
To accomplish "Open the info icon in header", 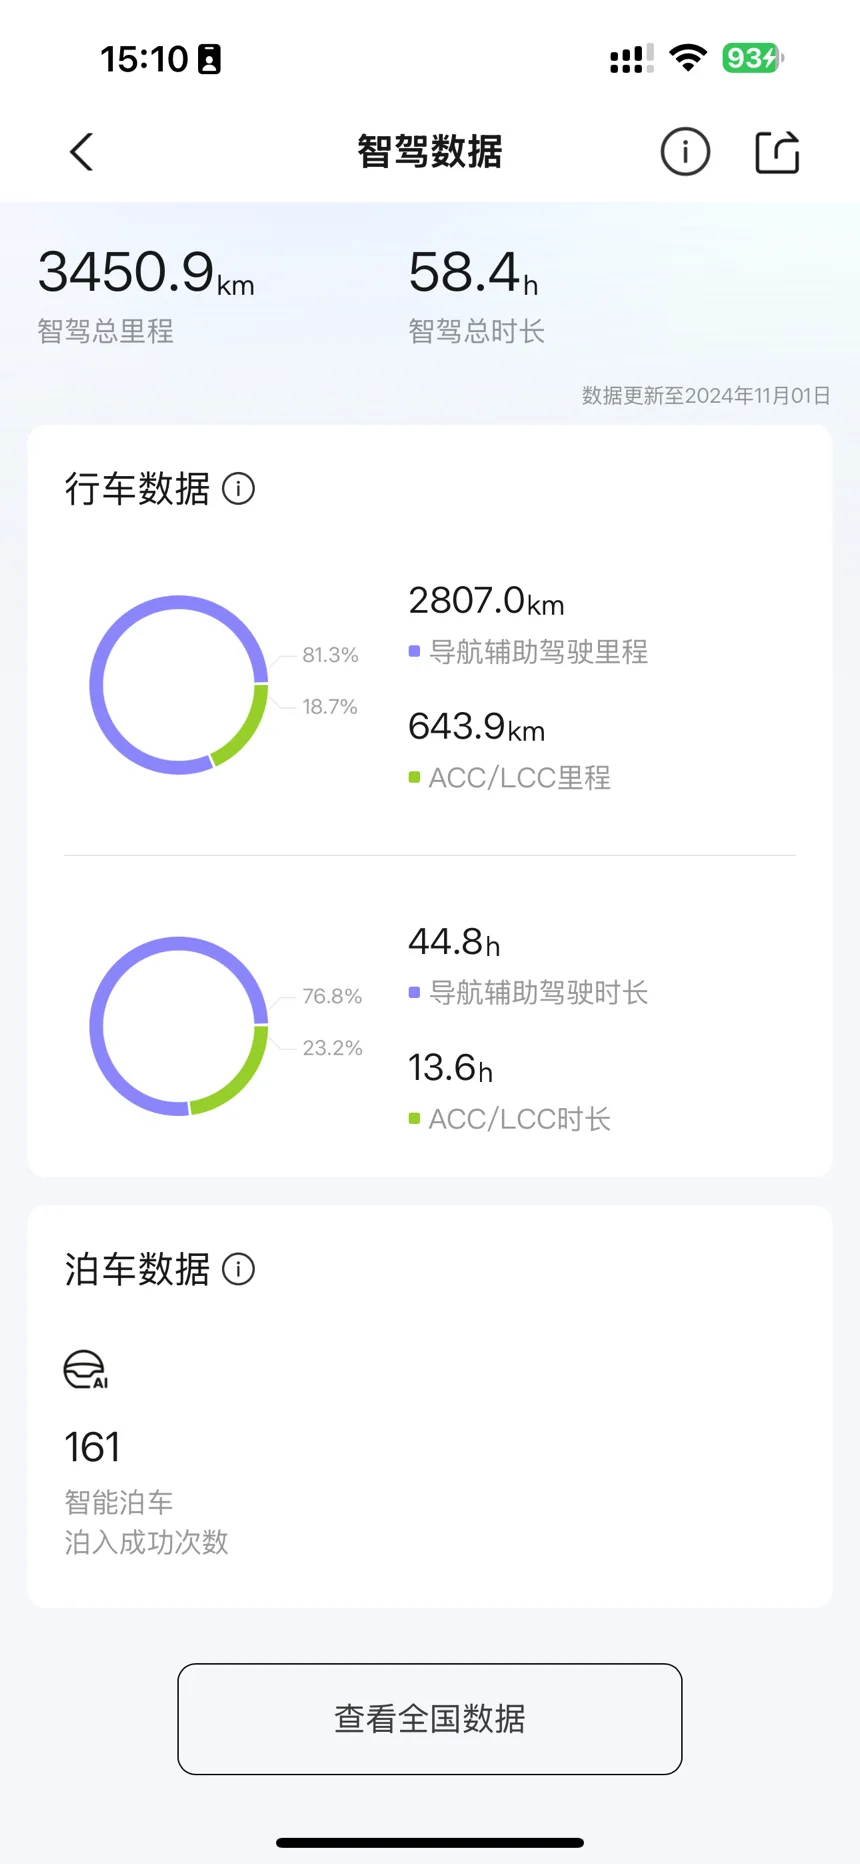I will [685, 152].
